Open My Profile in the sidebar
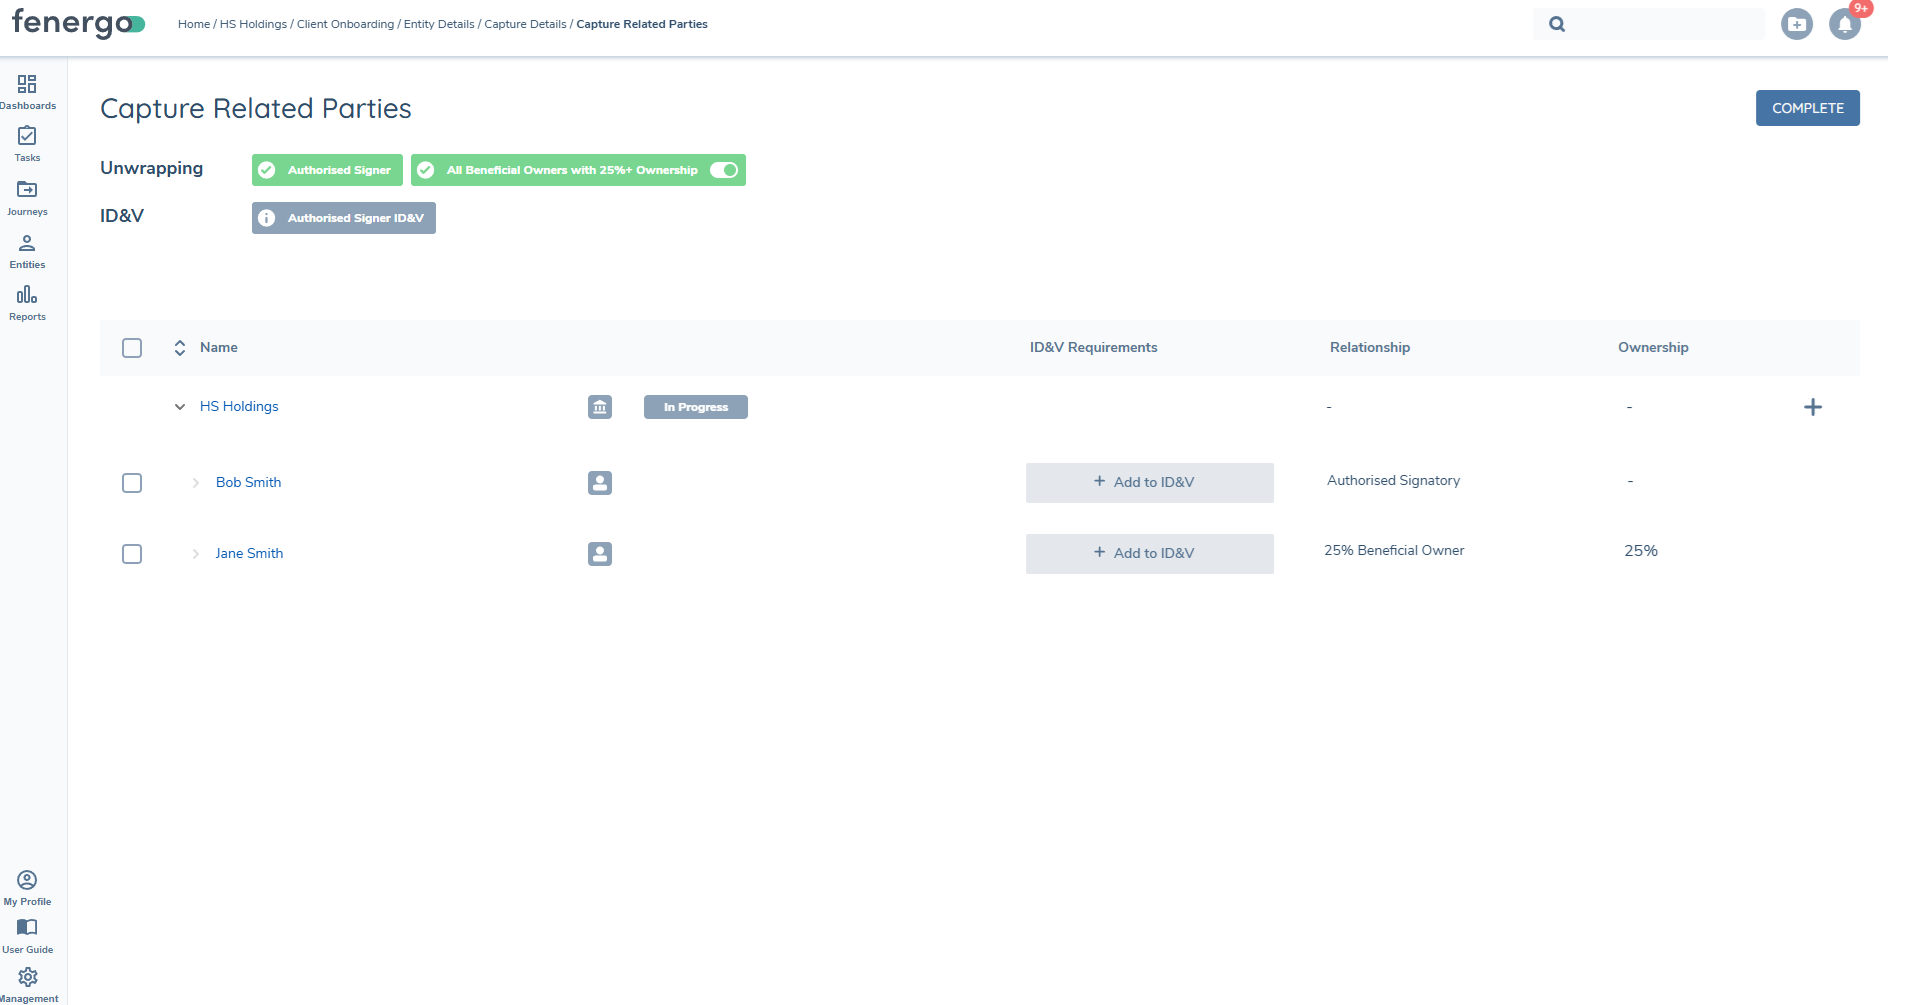The width and height of the screenshot is (1907, 1005). coord(27,881)
